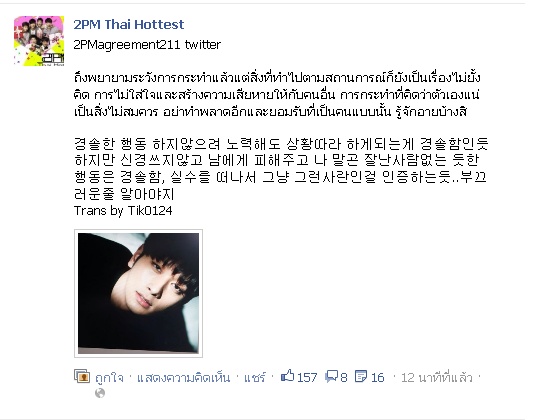Click the Thai translation paragraph of the post
544x420 pixels.
pos(277,94)
